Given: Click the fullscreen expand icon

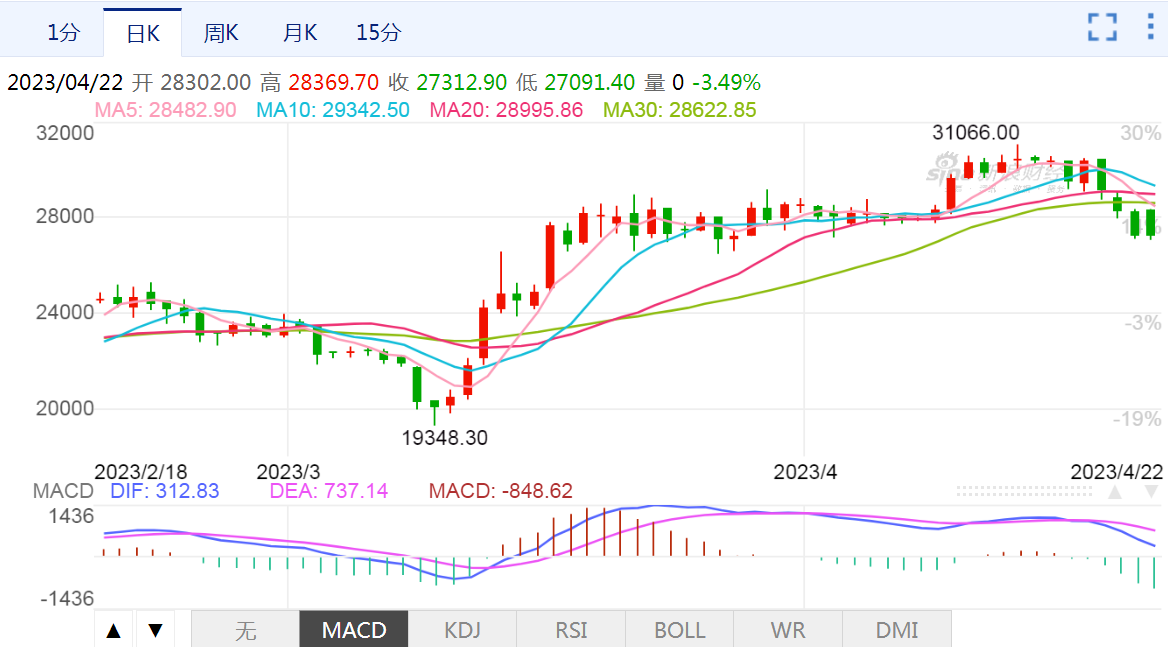Looking at the screenshot, I should [x=1102, y=27].
